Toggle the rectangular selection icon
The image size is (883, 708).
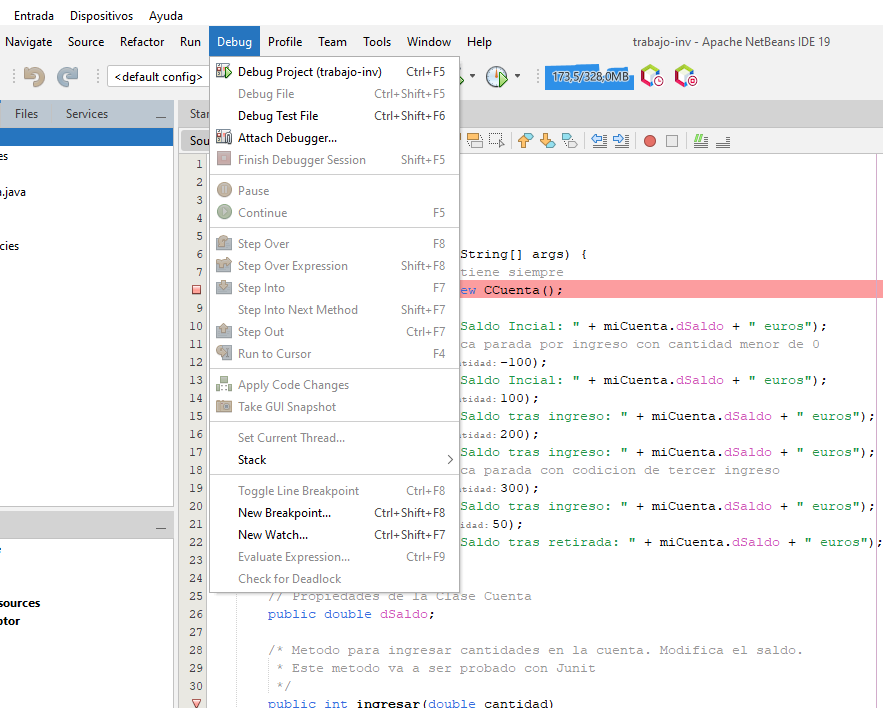pyautogui.click(x=496, y=141)
